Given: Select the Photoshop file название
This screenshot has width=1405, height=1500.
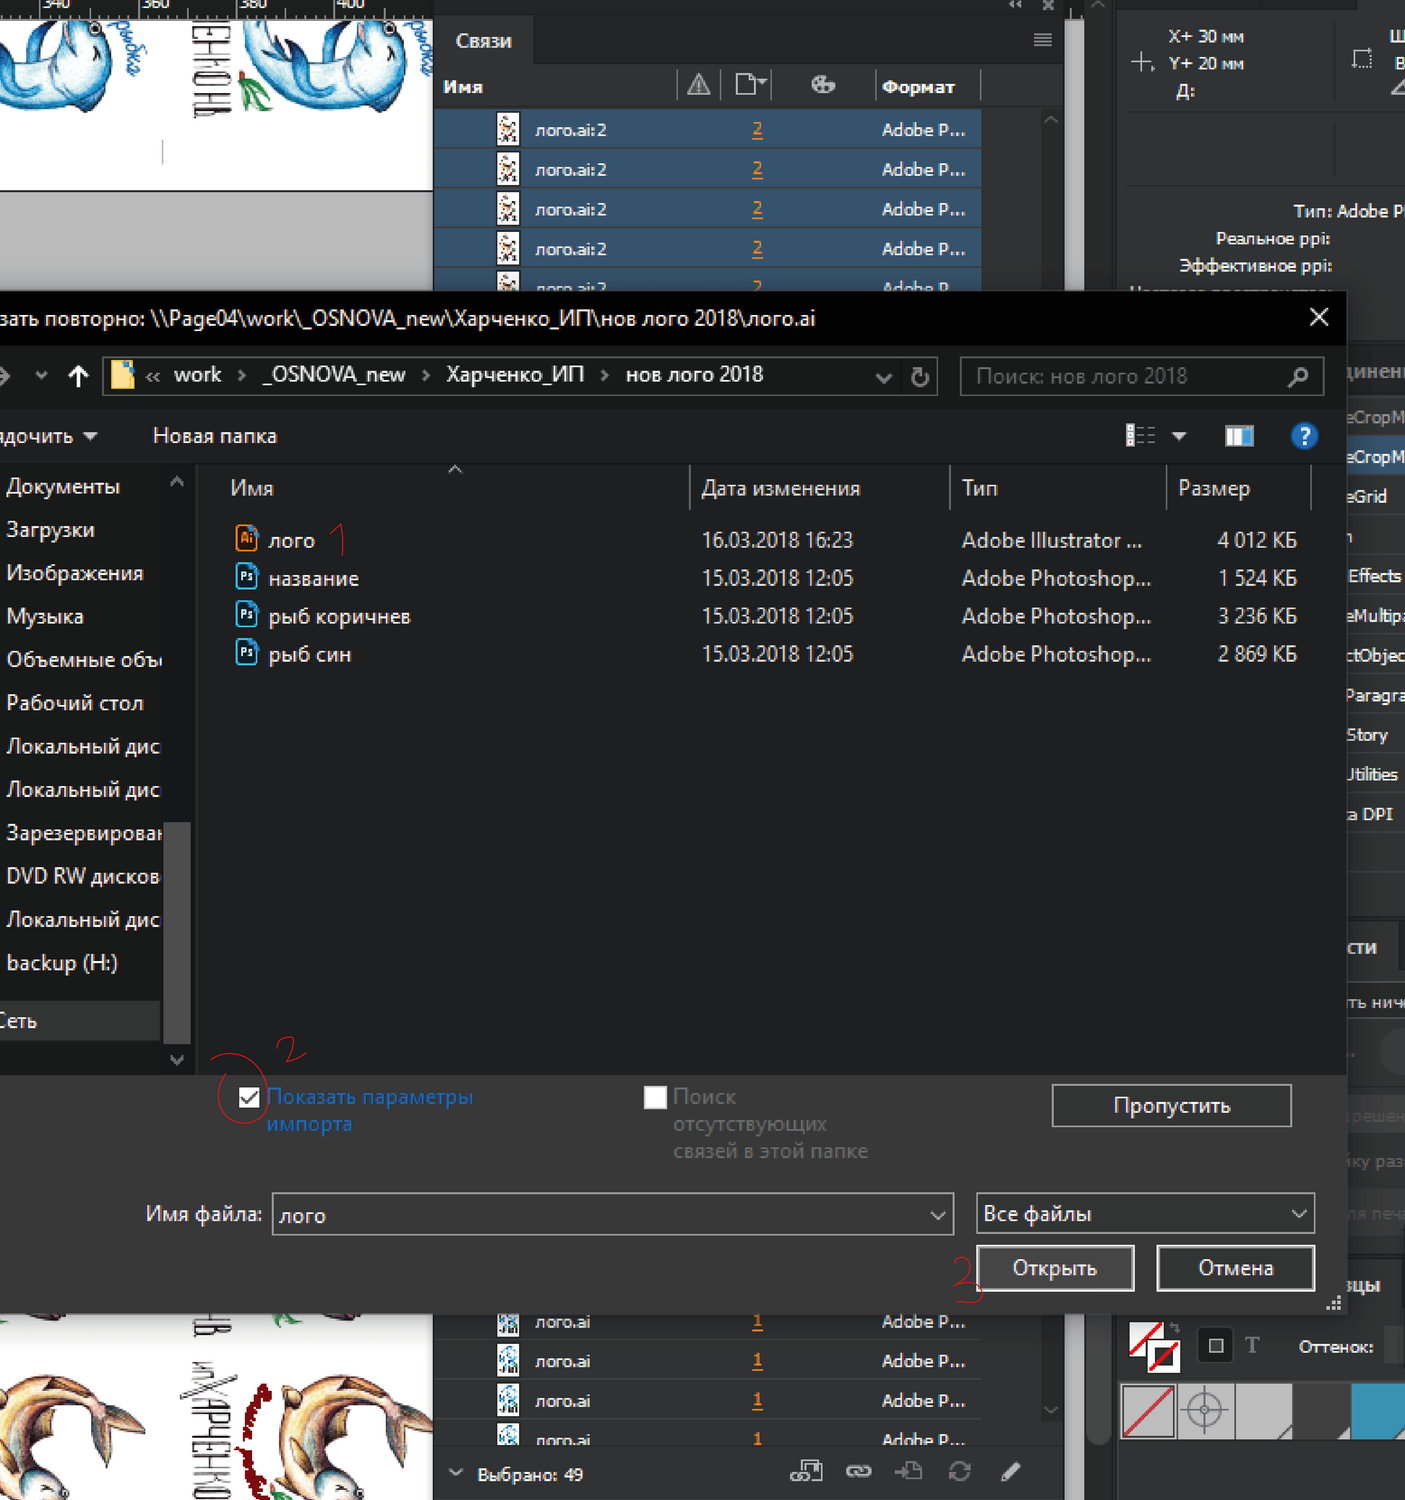Looking at the screenshot, I should click(313, 578).
